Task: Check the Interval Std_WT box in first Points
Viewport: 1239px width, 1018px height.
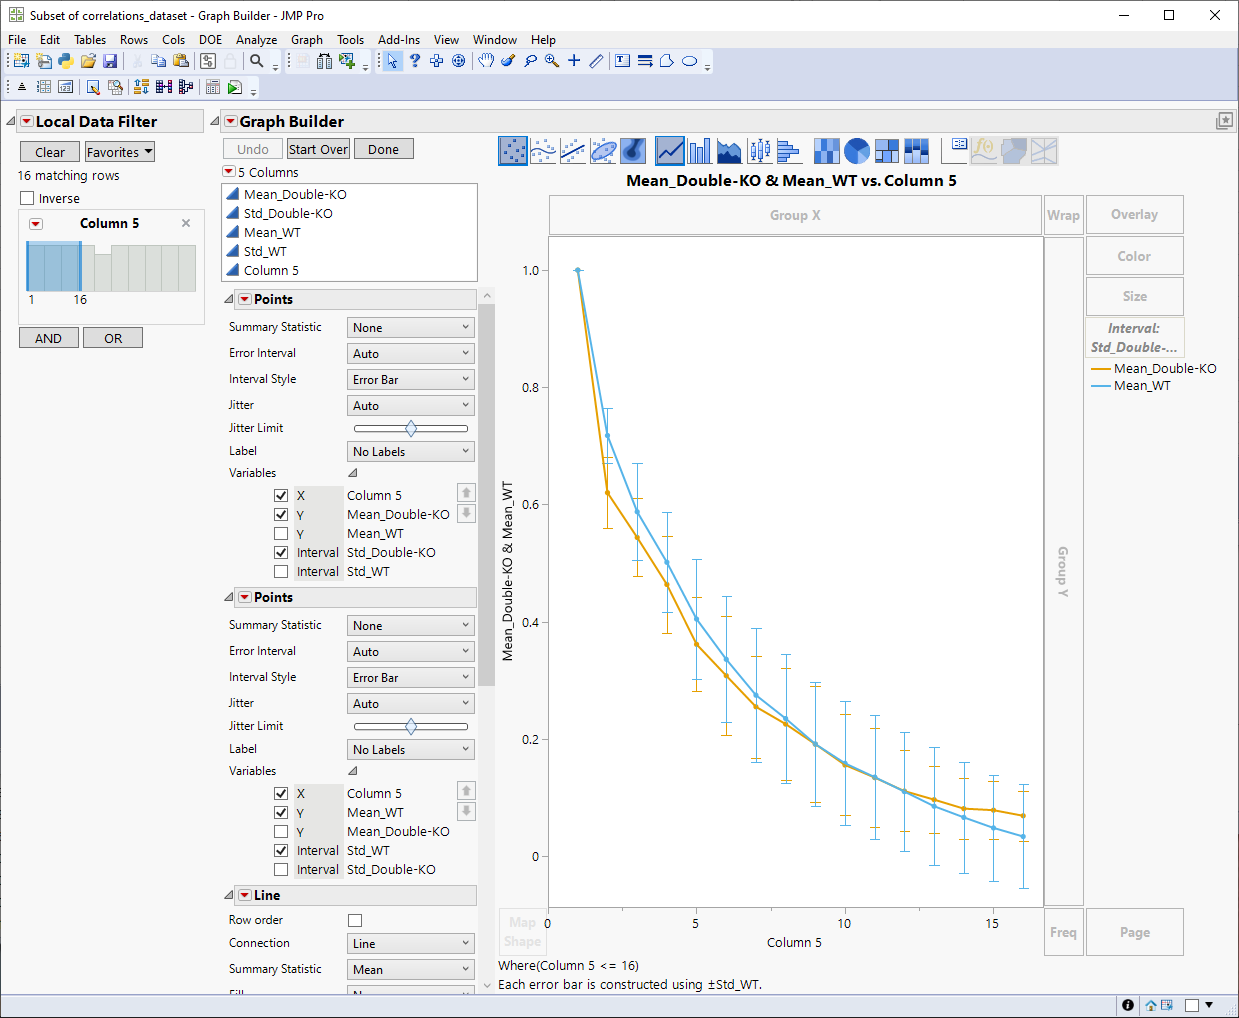Action: point(281,572)
